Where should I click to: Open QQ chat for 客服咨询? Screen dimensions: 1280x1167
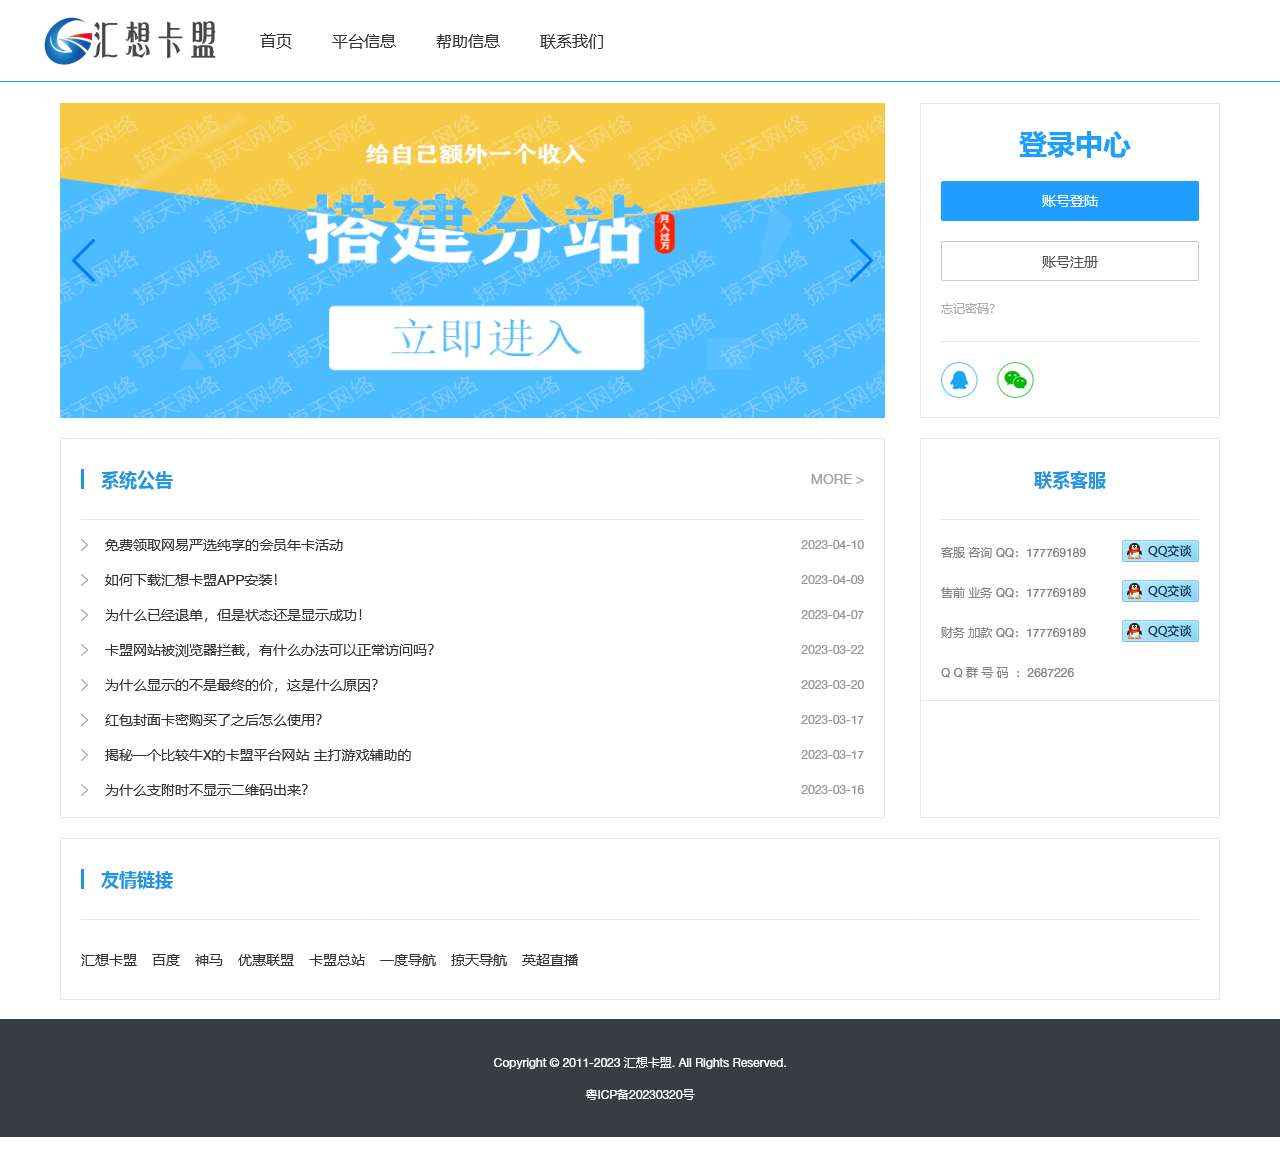pos(1159,550)
